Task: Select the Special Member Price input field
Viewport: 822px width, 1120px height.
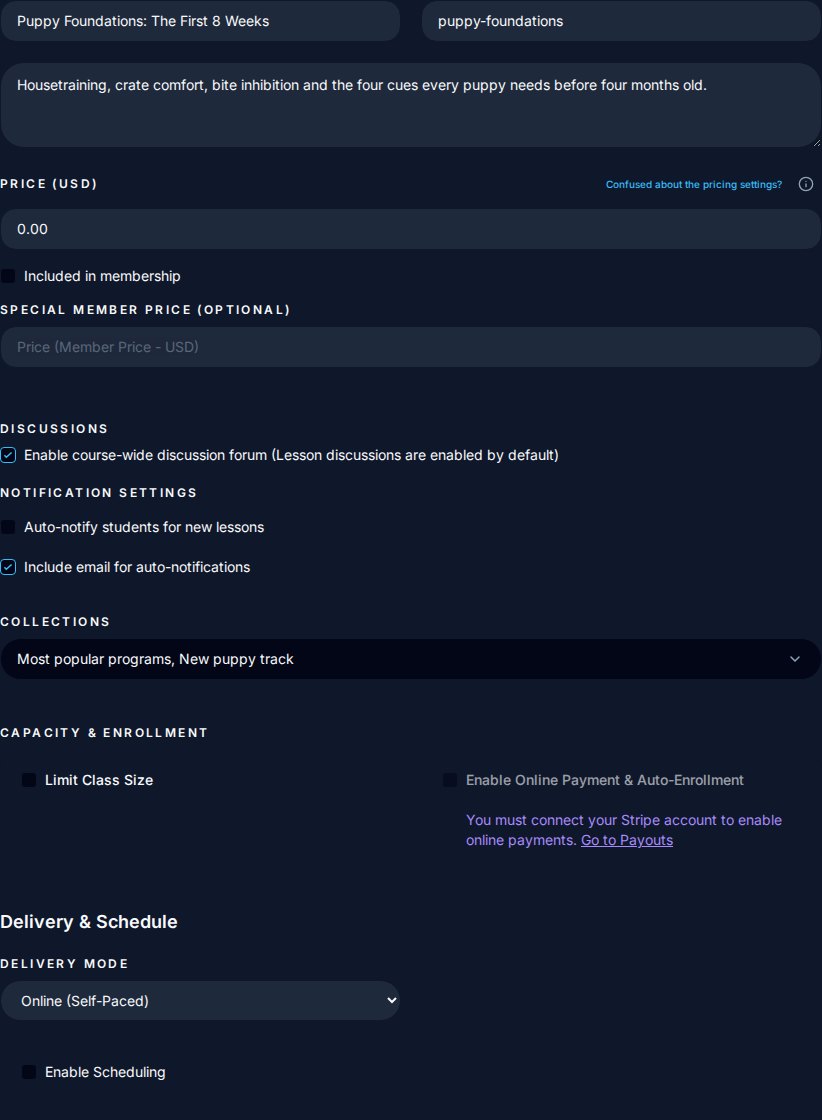Action: [x=411, y=347]
